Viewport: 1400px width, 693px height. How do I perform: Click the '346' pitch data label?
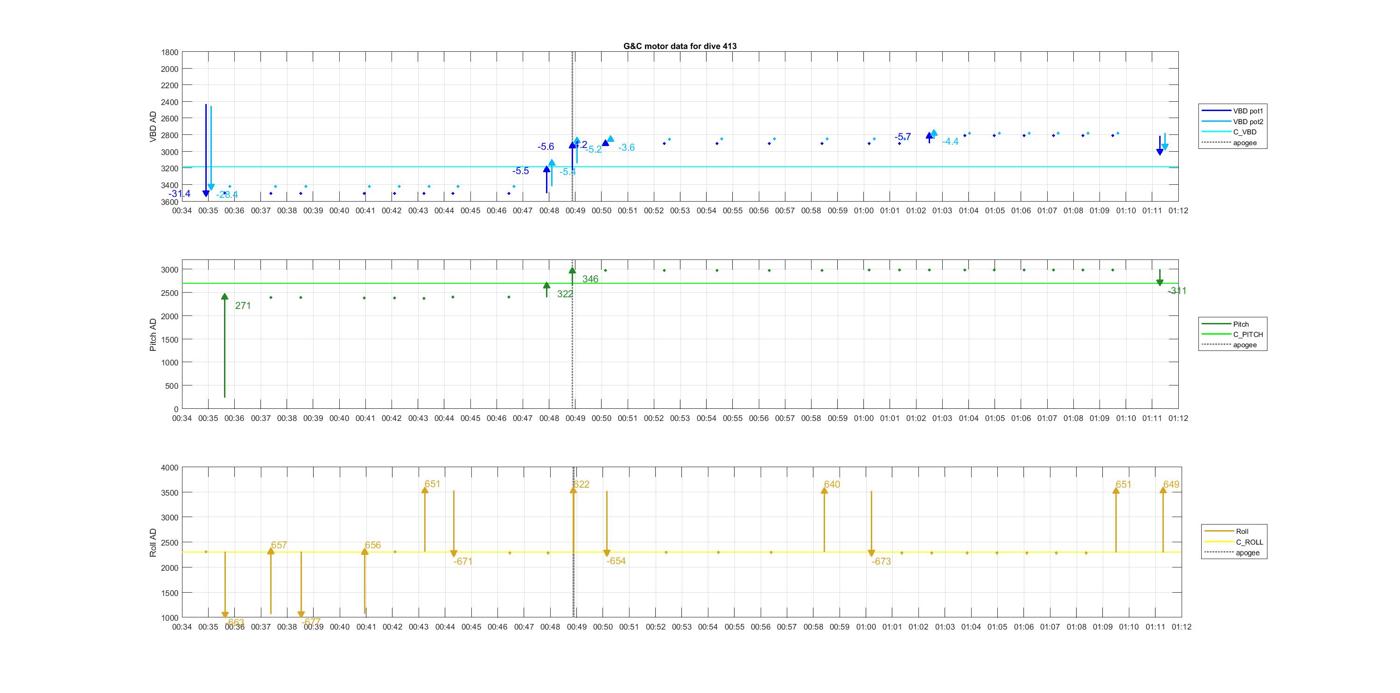(590, 279)
